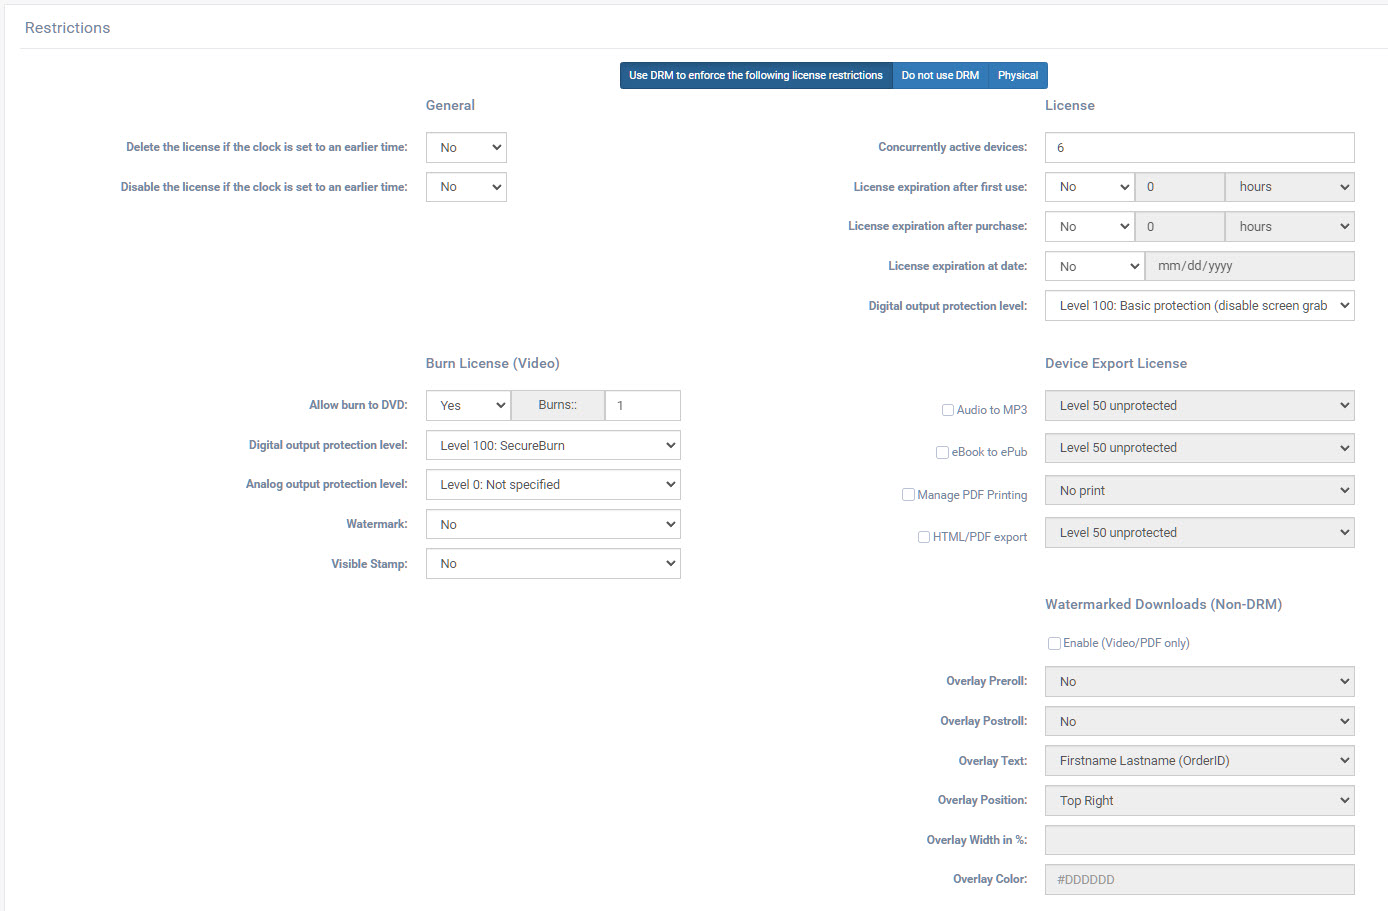This screenshot has height=911, width=1388.
Task: Enable the Audio to MP3 checkbox
Action: click(x=947, y=410)
